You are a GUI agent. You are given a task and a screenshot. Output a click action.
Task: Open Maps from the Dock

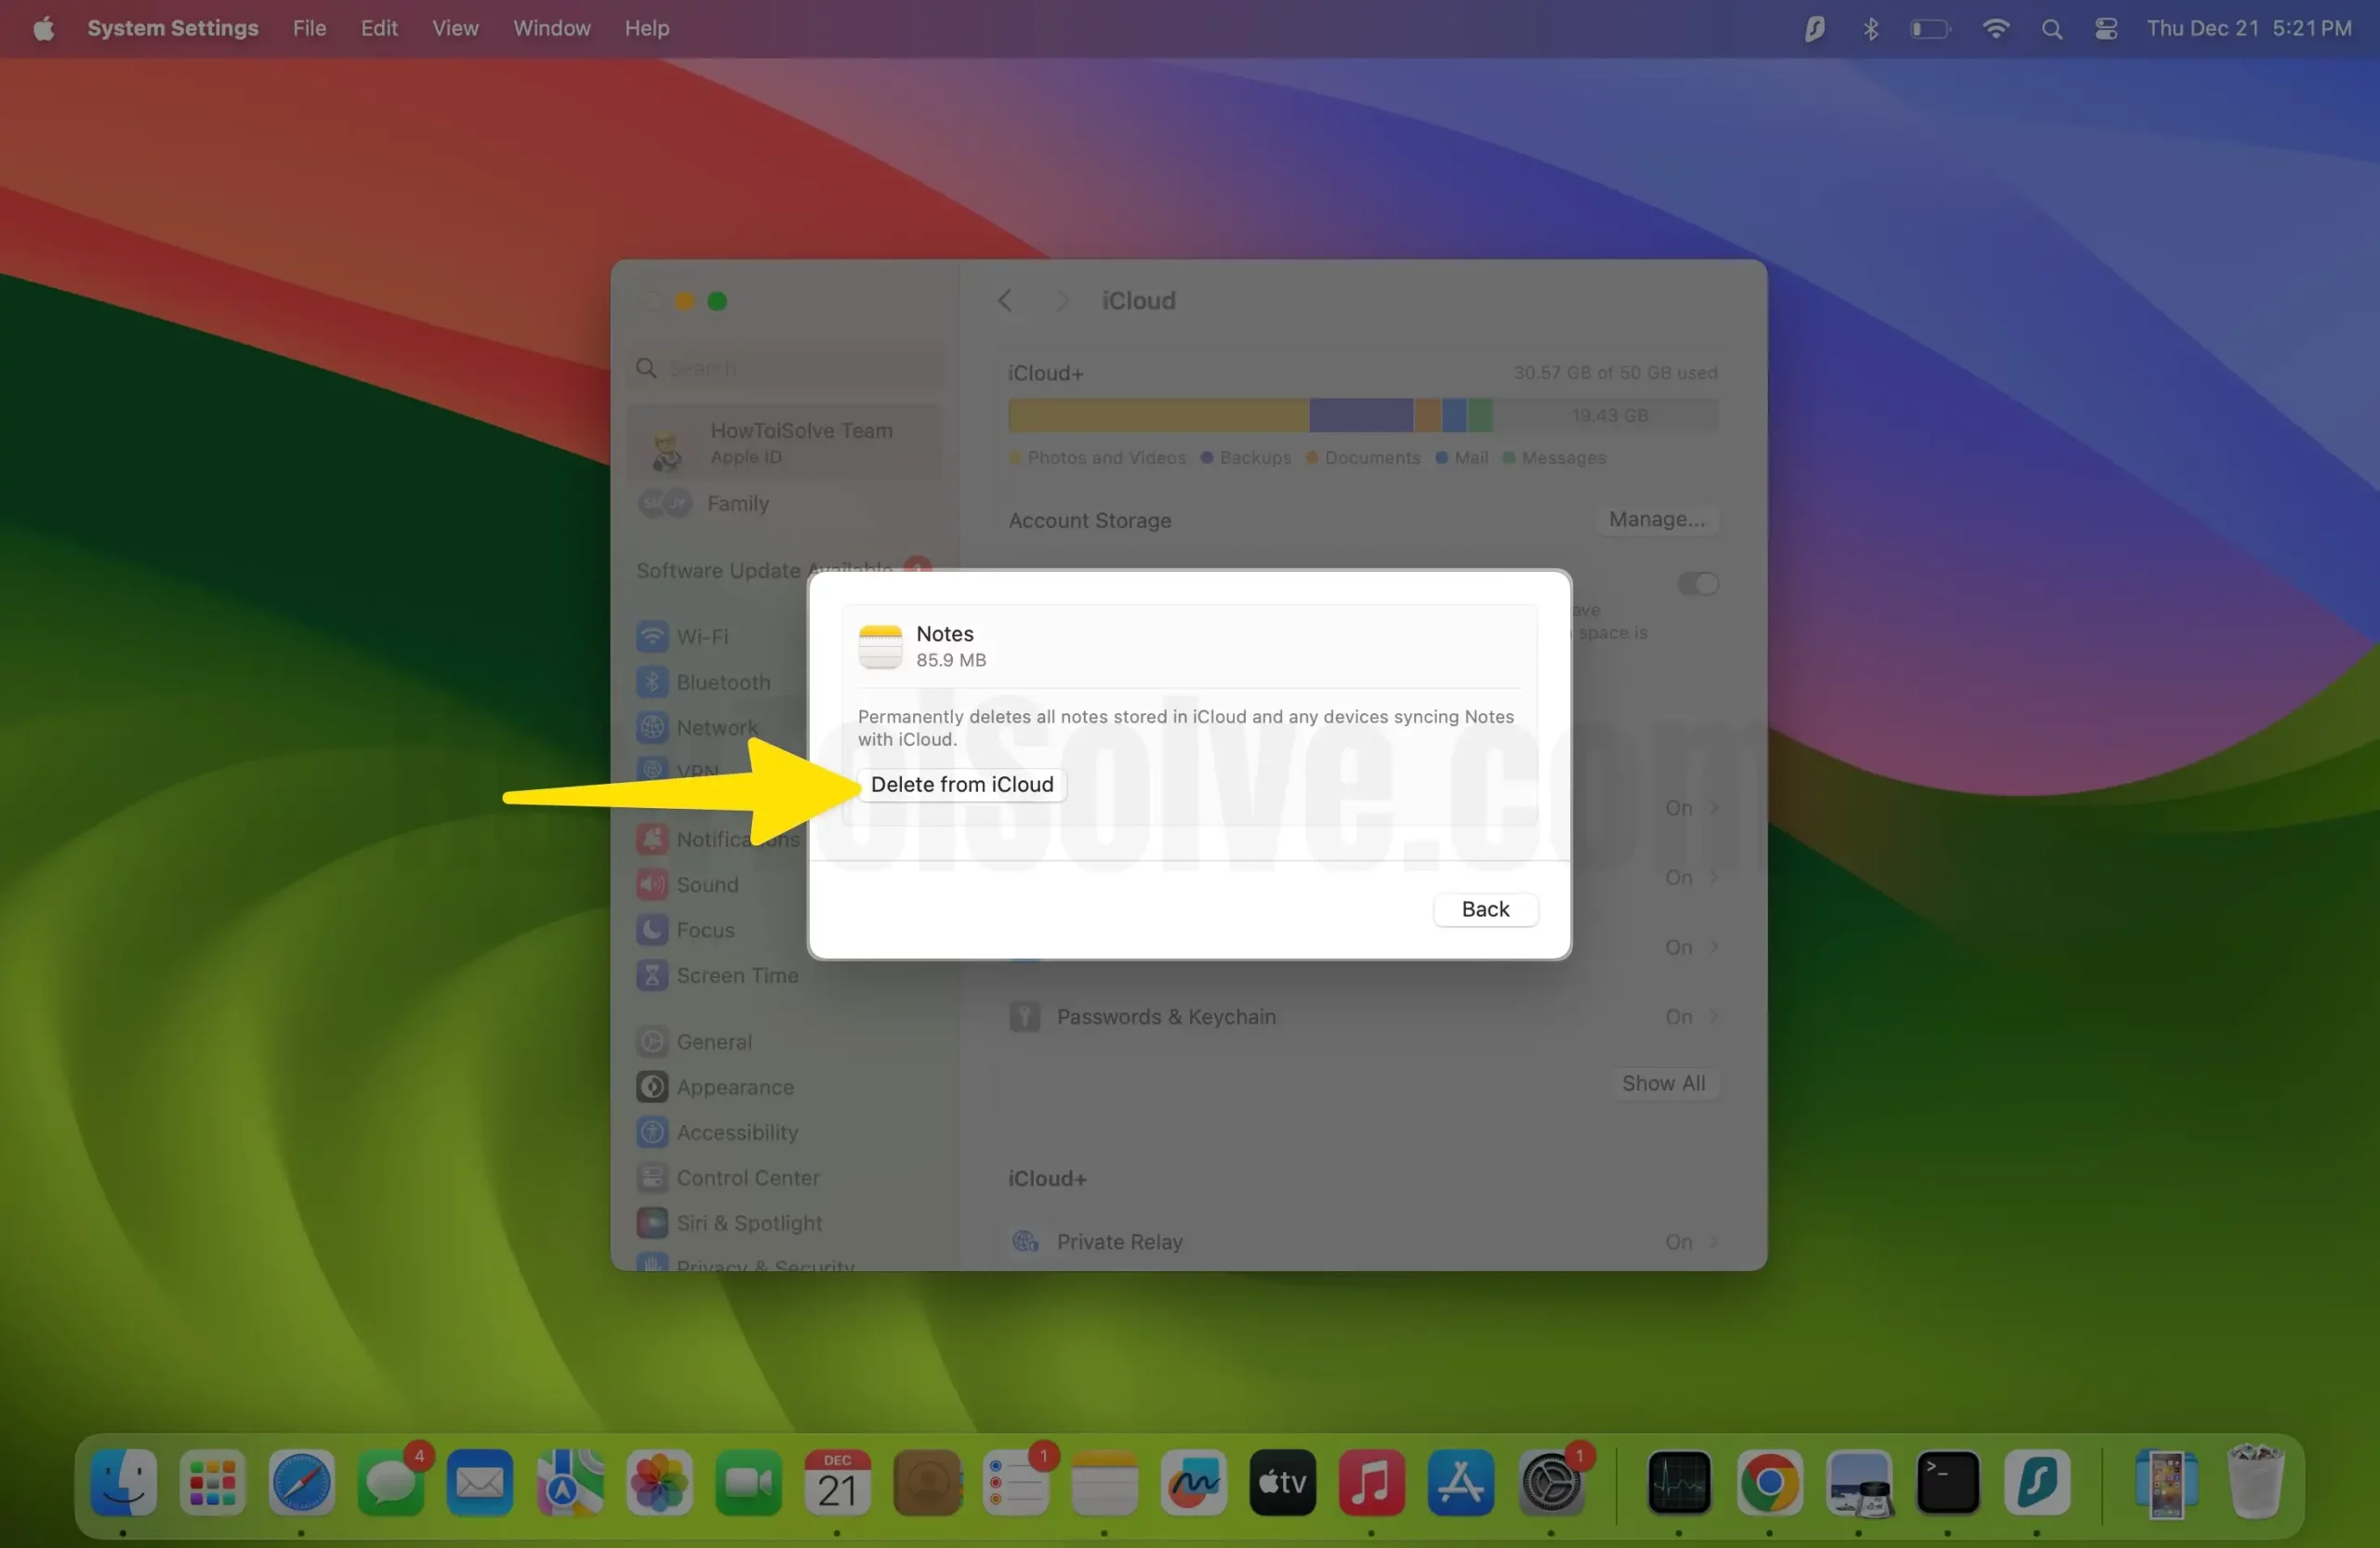click(x=569, y=1482)
